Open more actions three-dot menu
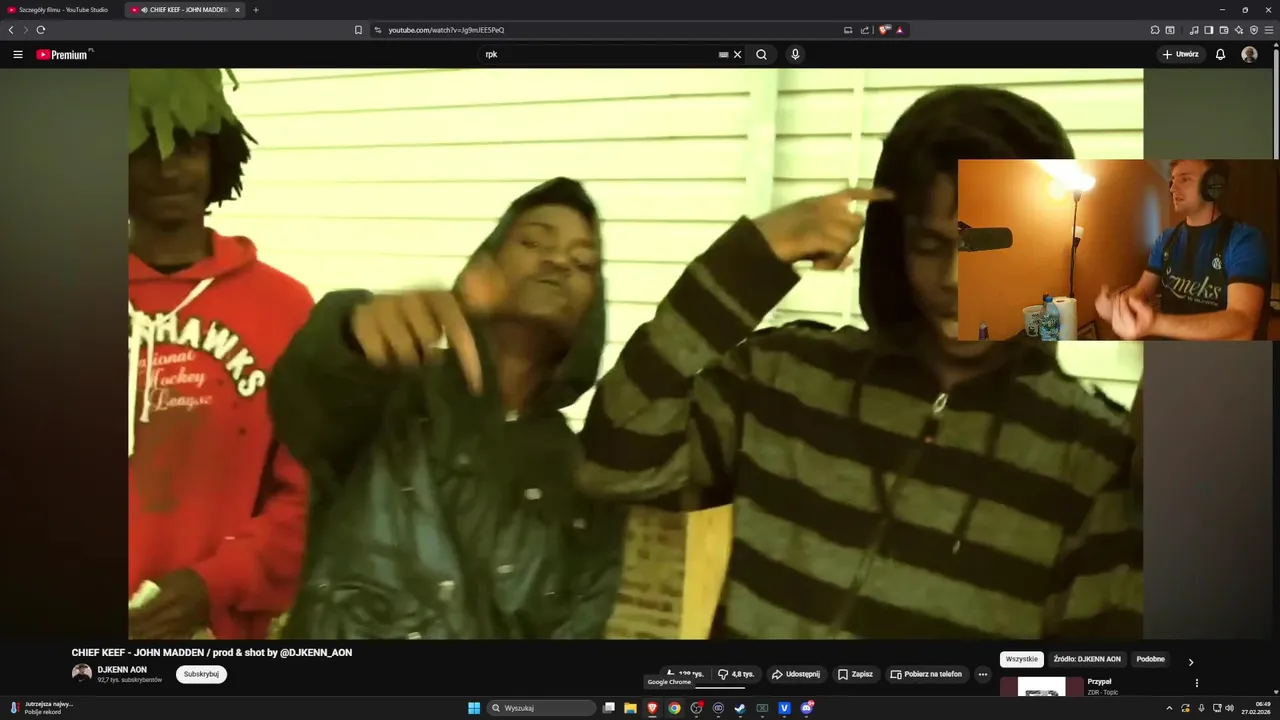Screen dimensions: 1280x720 (983, 674)
